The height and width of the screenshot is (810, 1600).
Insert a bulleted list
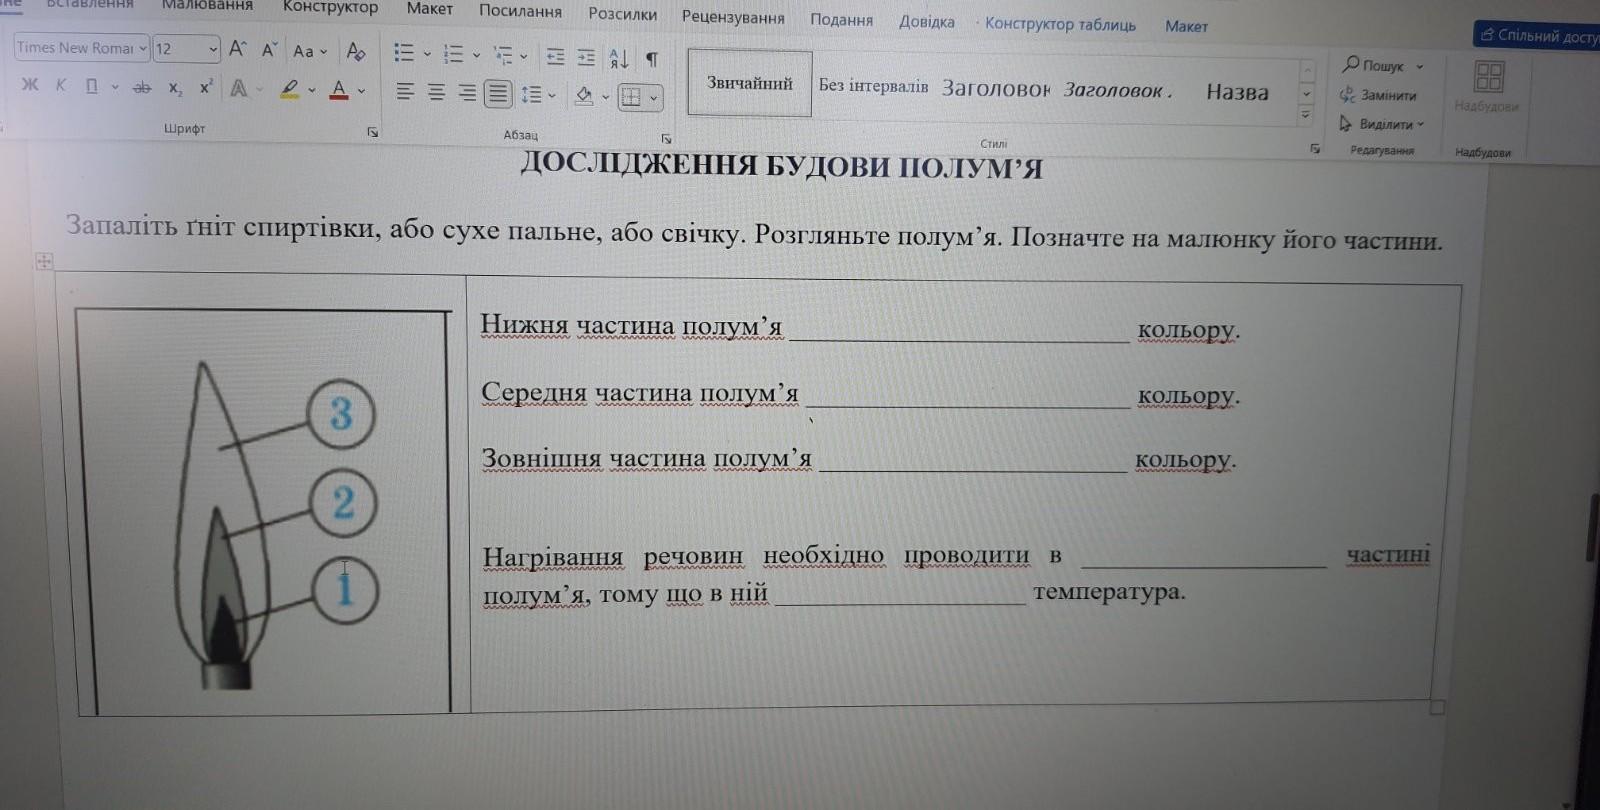(404, 52)
